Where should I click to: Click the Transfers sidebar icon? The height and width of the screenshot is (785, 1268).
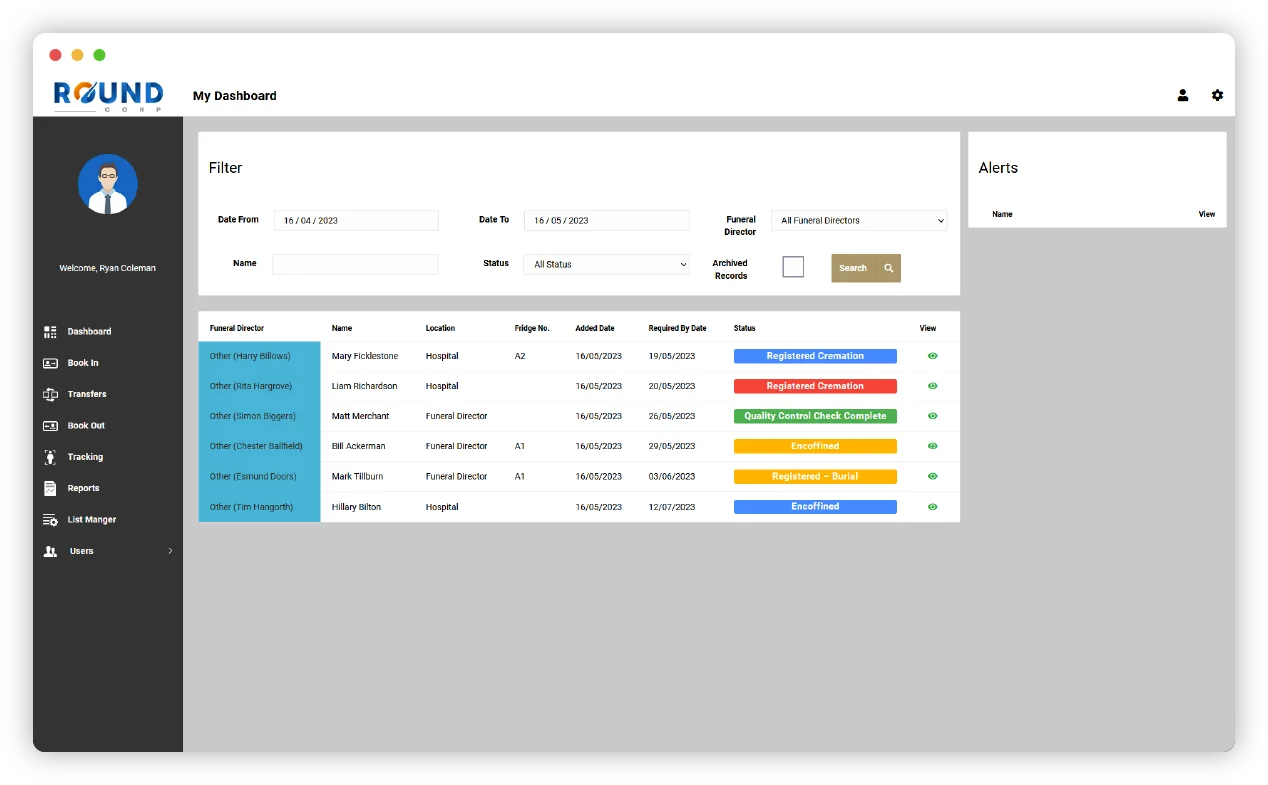coord(50,394)
